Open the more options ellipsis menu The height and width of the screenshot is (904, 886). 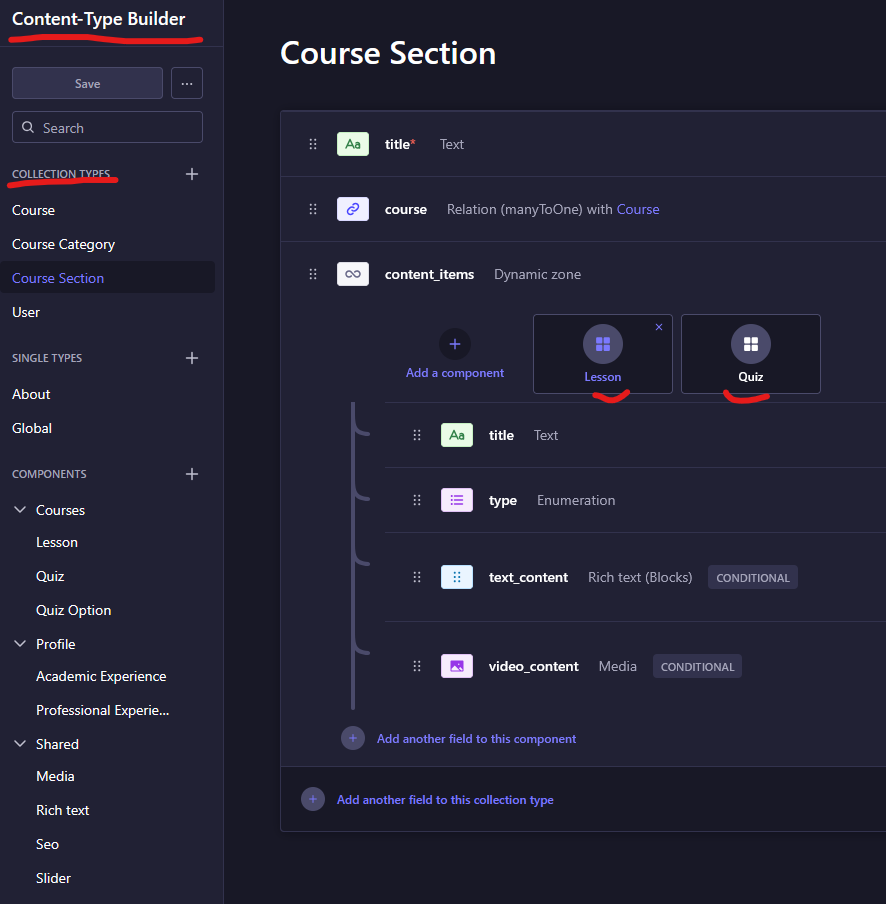187,83
